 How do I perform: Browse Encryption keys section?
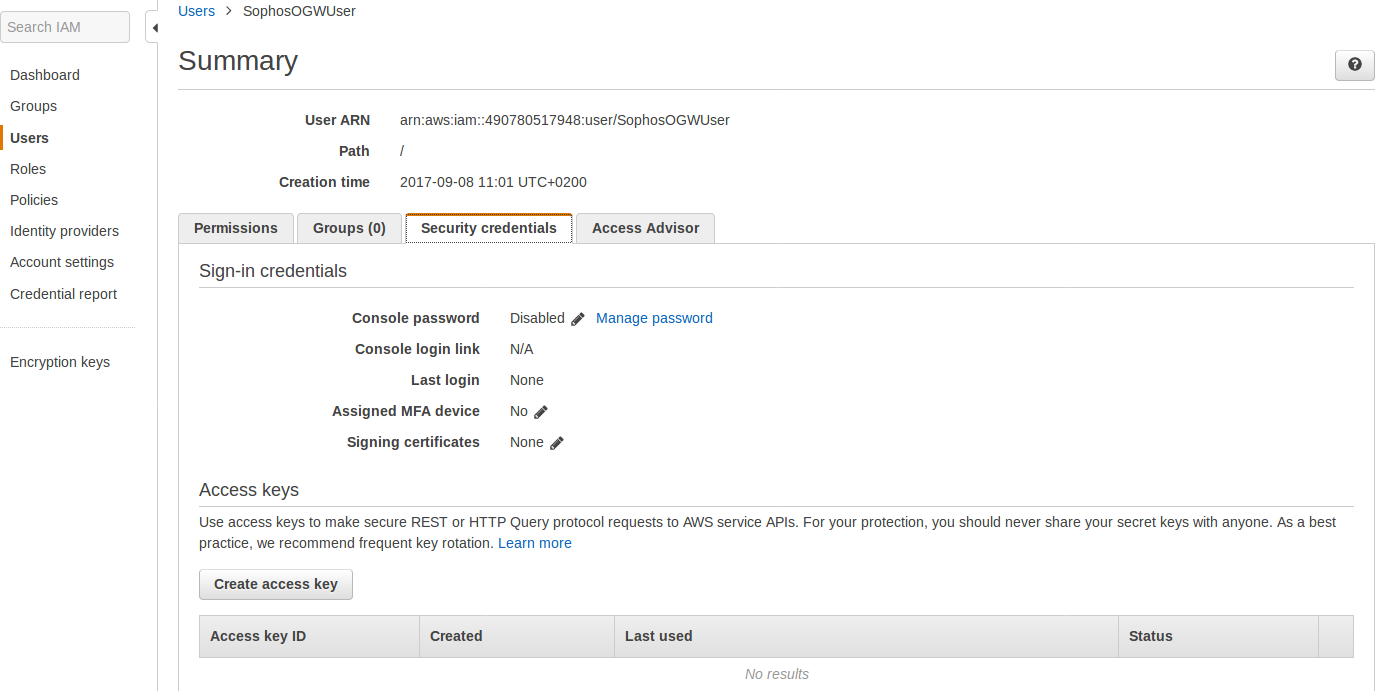(x=59, y=362)
